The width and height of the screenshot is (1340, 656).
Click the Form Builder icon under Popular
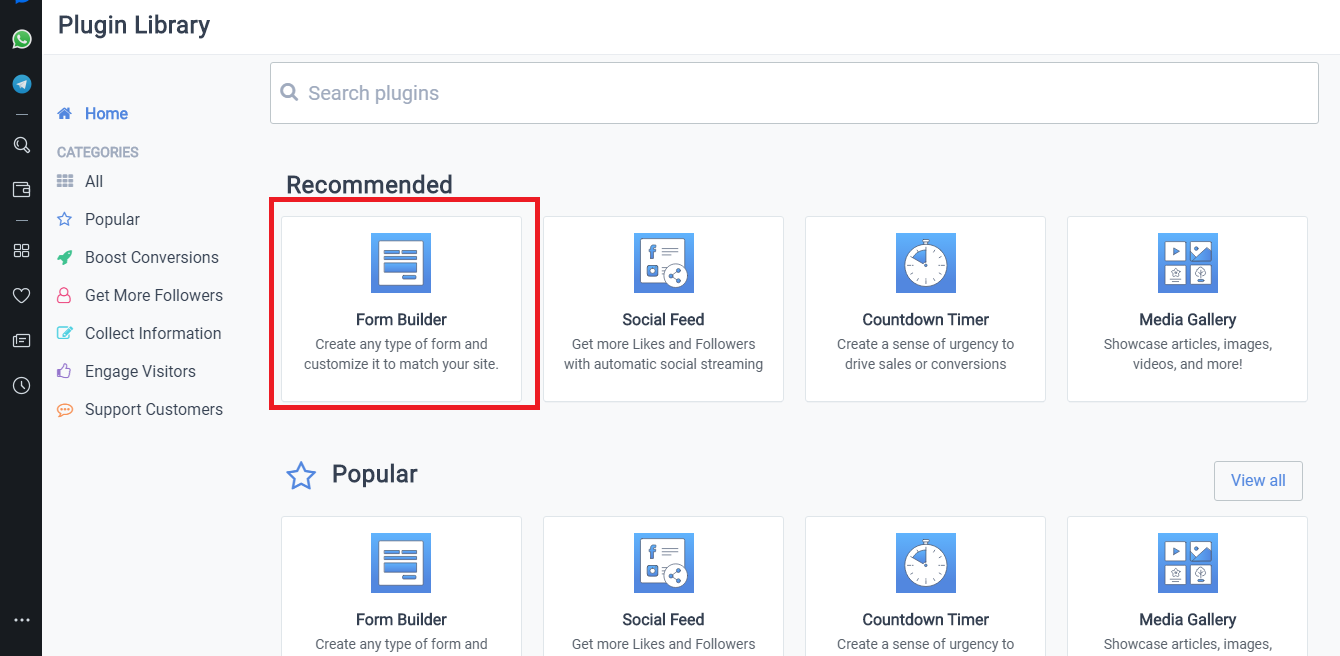401,563
